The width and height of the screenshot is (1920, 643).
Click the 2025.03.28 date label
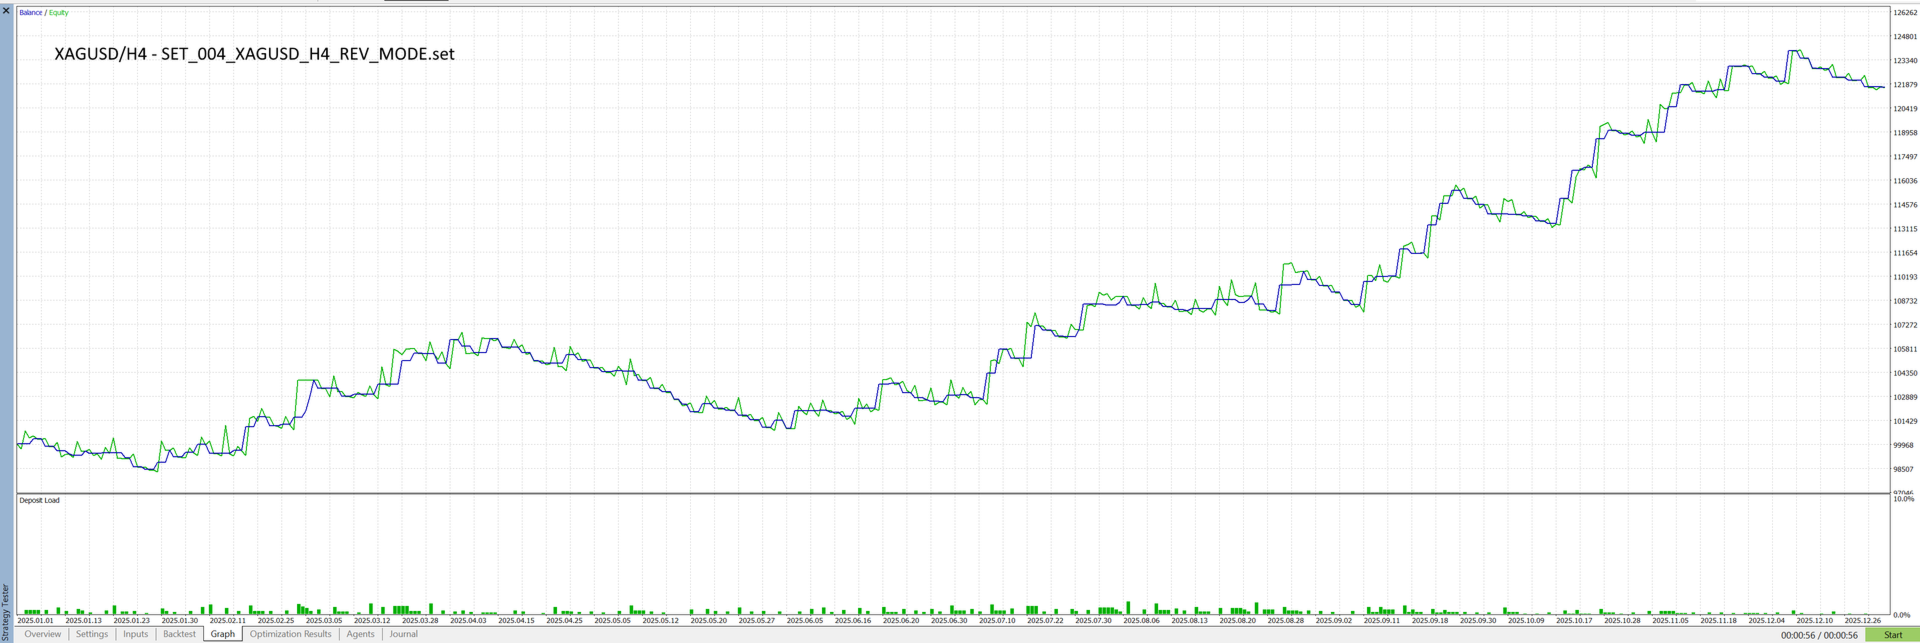coord(420,621)
